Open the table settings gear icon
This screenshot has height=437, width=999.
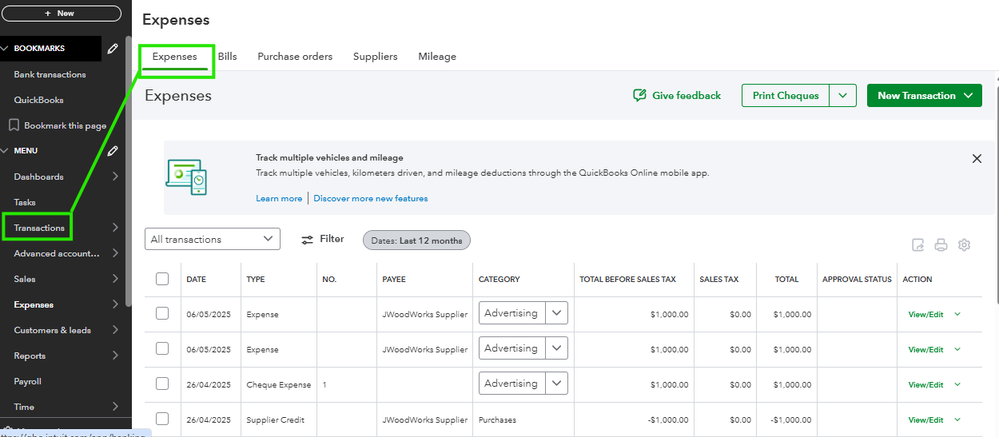pyautogui.click(x=965, y=245)
